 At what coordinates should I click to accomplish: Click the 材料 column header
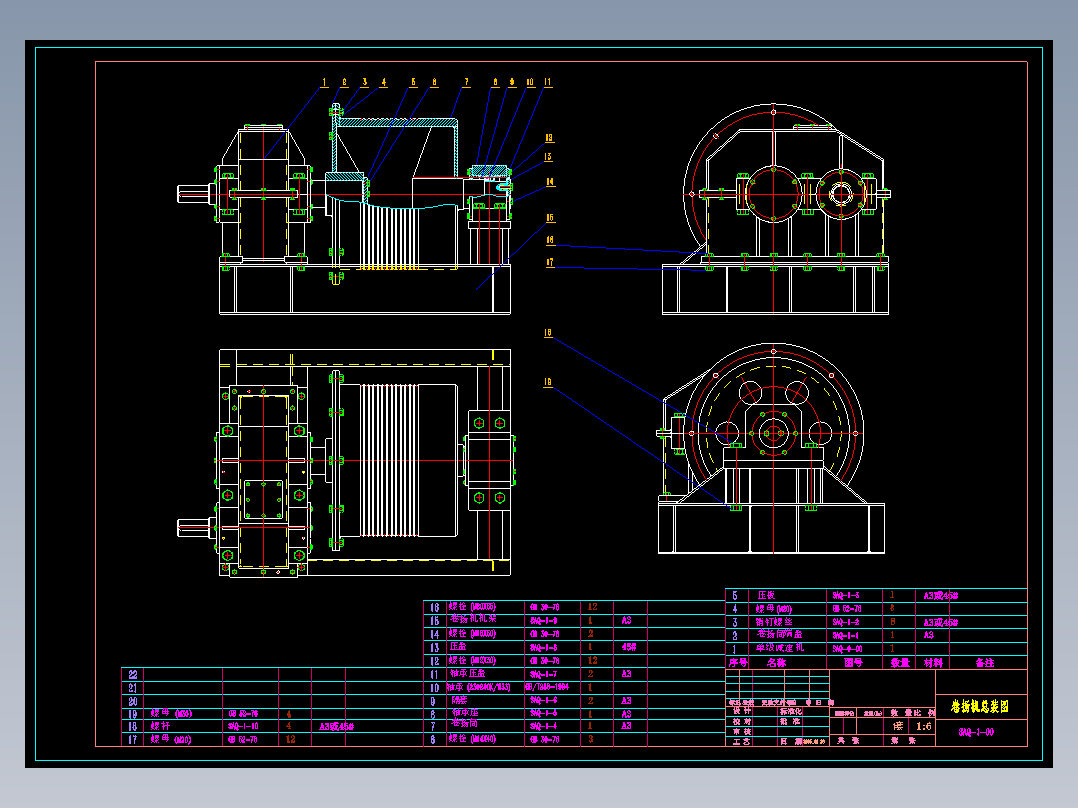point(934,663)
